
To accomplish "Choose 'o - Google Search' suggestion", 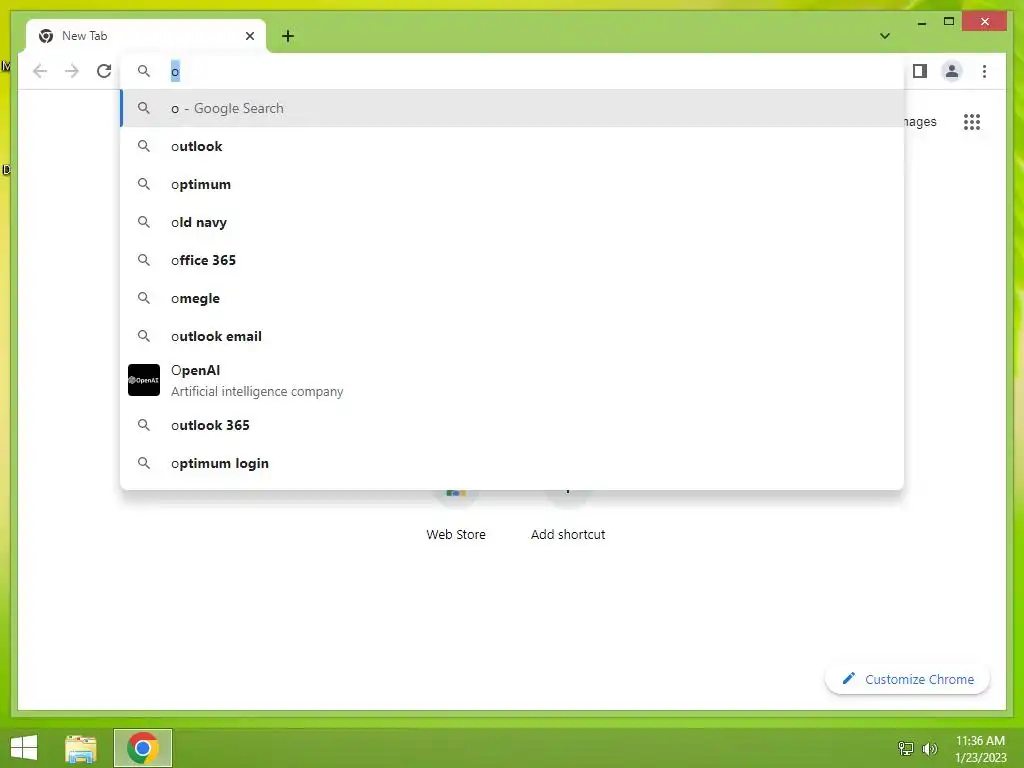I will coord(513,108).
